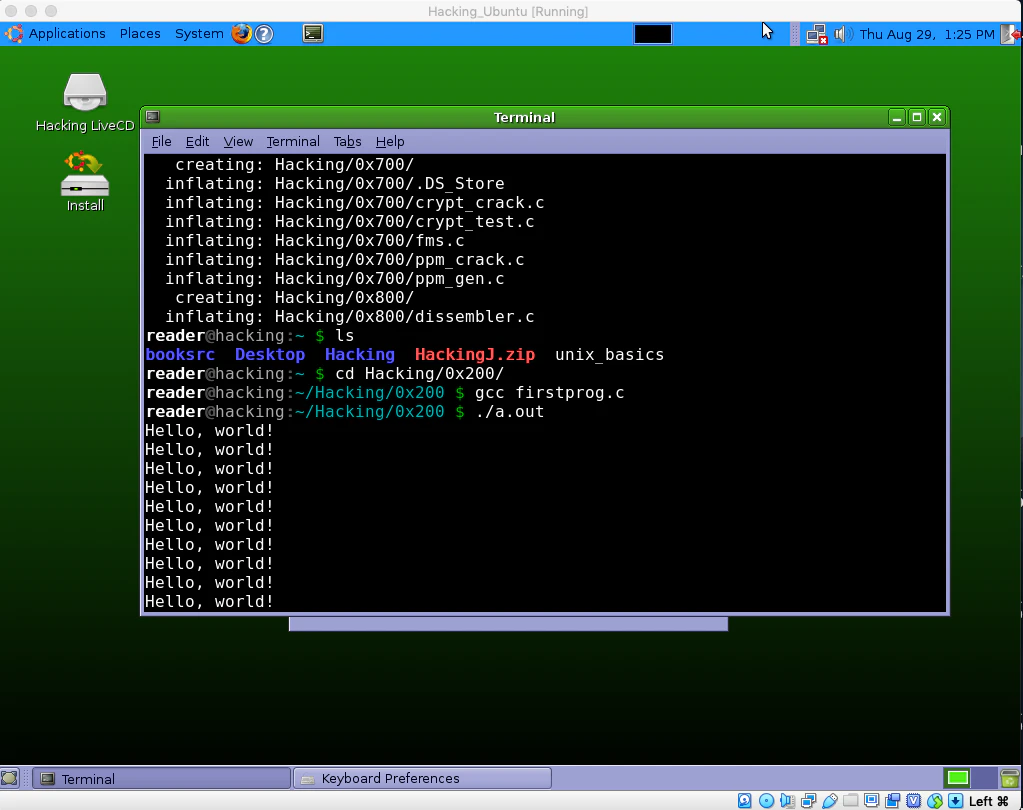Click the Terminal launcher in top panel
Screen dimensions: 1023x810
[313, 33]
